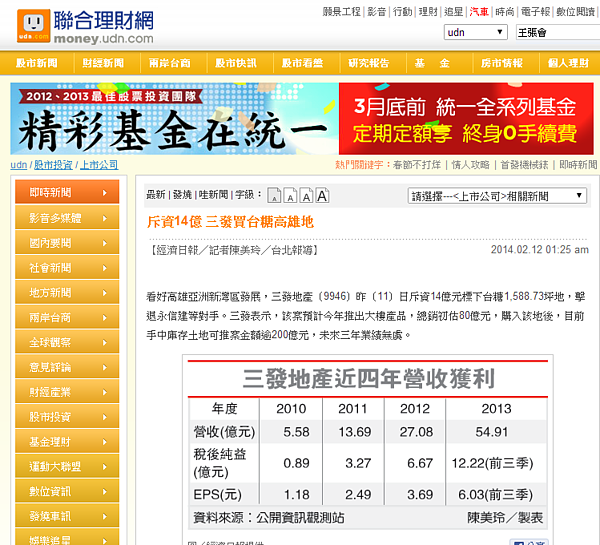Open the 地方新聞 sidebar menu

point(67,292)
